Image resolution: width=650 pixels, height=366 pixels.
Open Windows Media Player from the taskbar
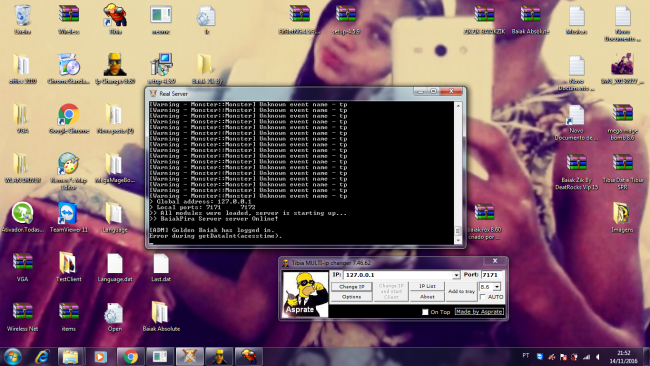pyautogui.click(x=100, y=356)
